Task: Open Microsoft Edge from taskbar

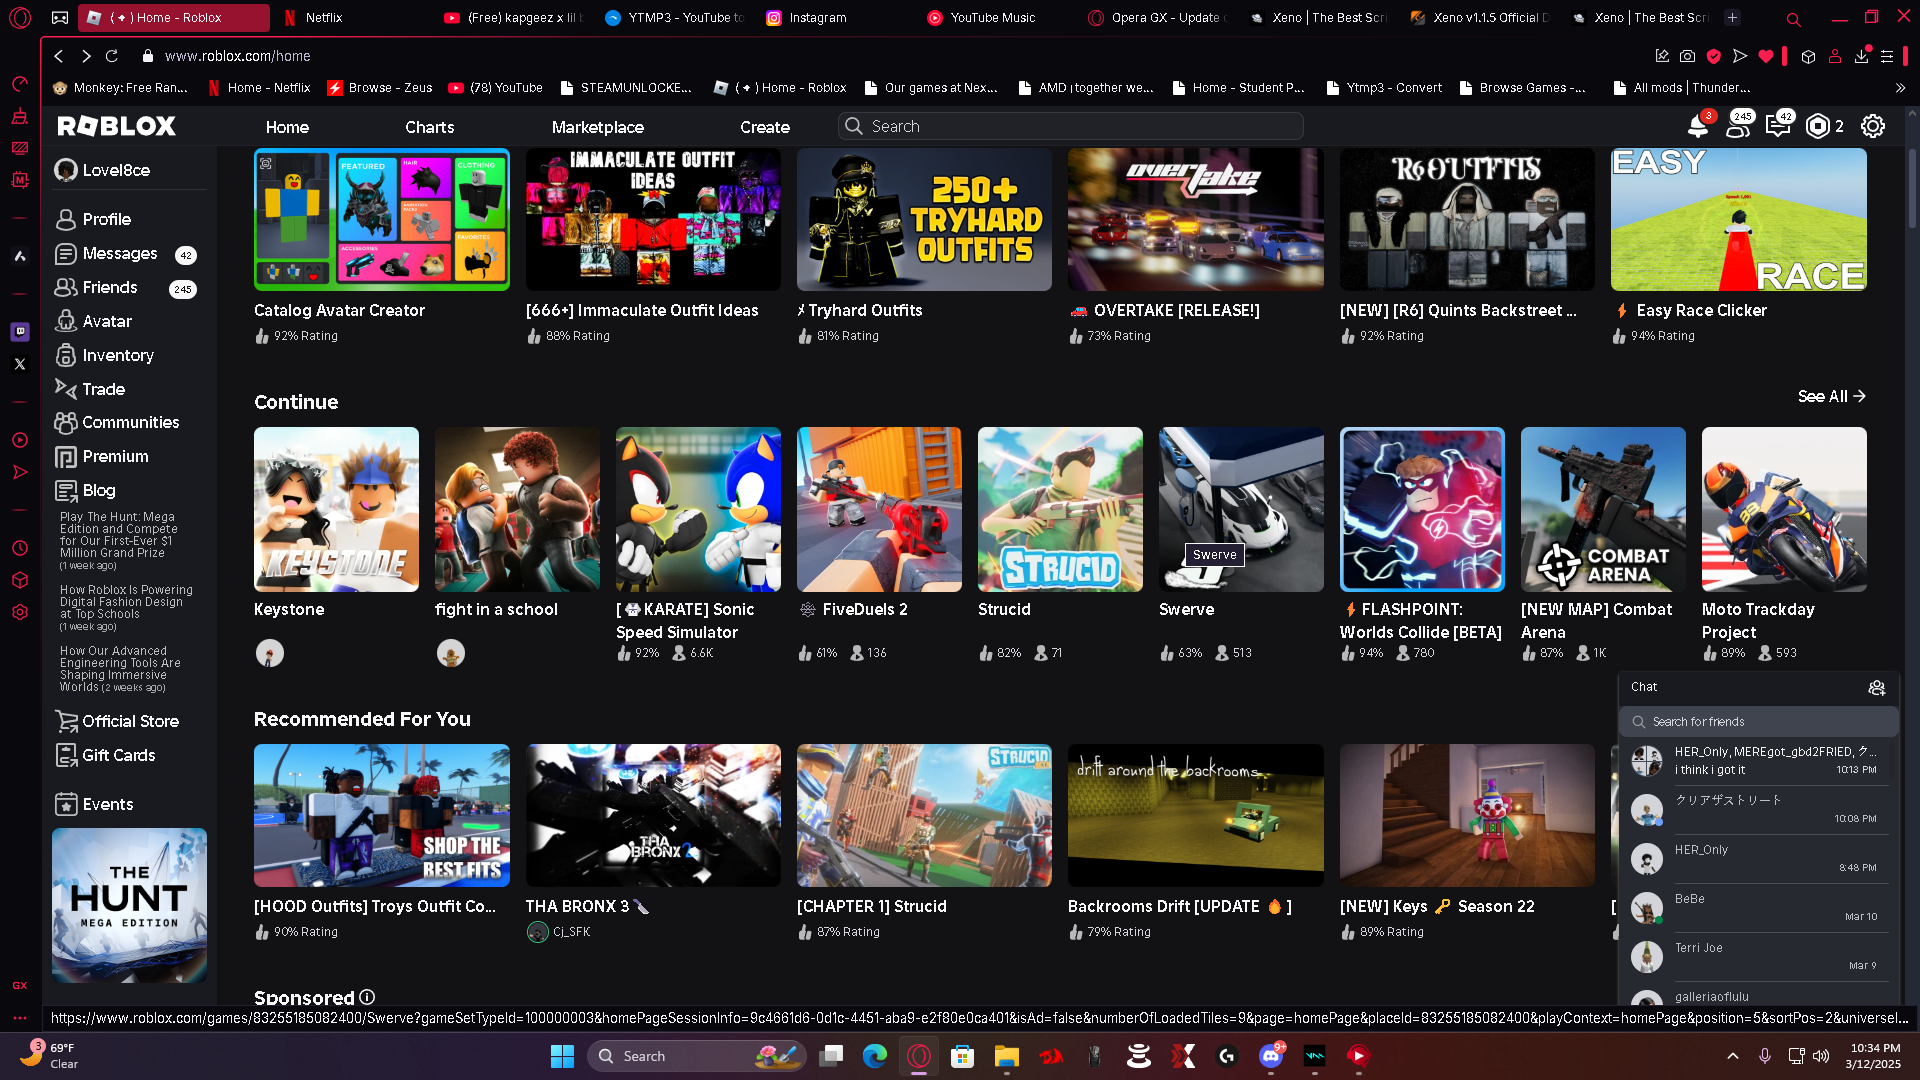Action: point(875,1055)
